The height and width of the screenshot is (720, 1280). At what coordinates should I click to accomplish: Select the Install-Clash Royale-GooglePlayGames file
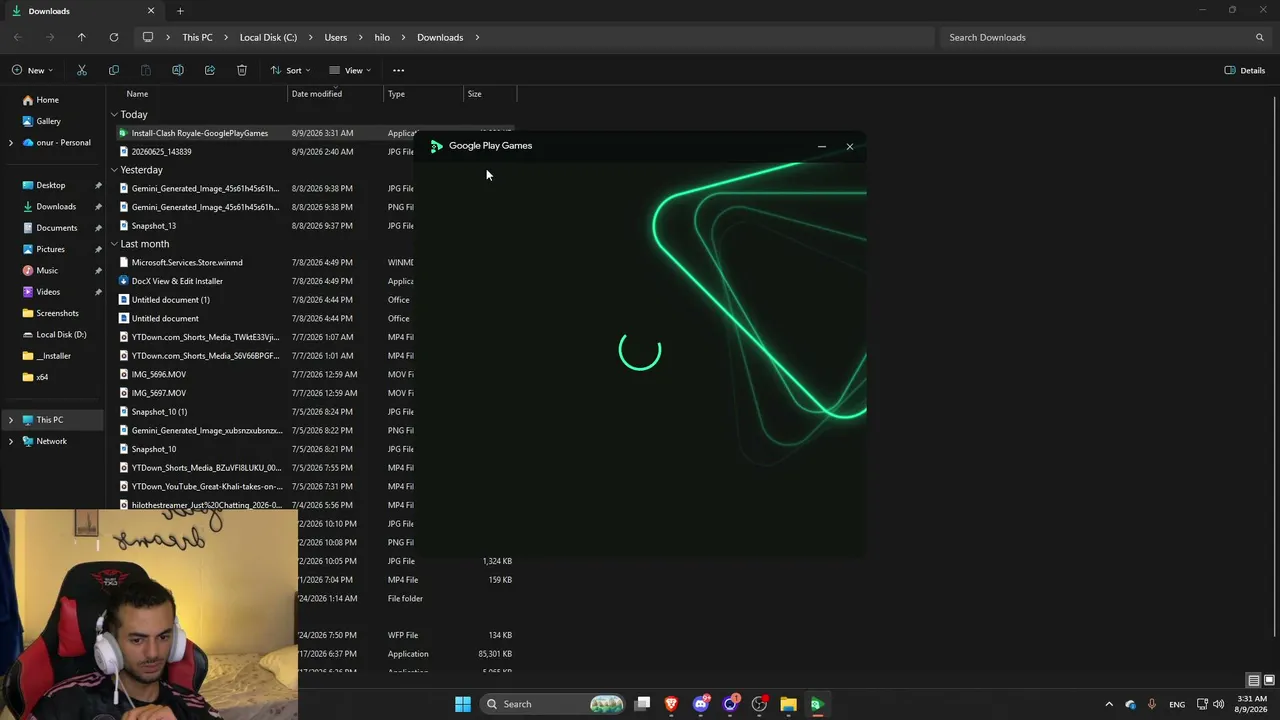199,133
